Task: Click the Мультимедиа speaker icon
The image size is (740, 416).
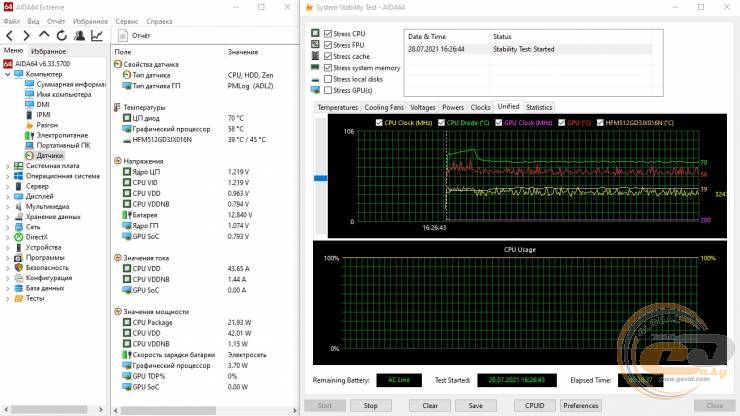Action: [x=18, y=206]
